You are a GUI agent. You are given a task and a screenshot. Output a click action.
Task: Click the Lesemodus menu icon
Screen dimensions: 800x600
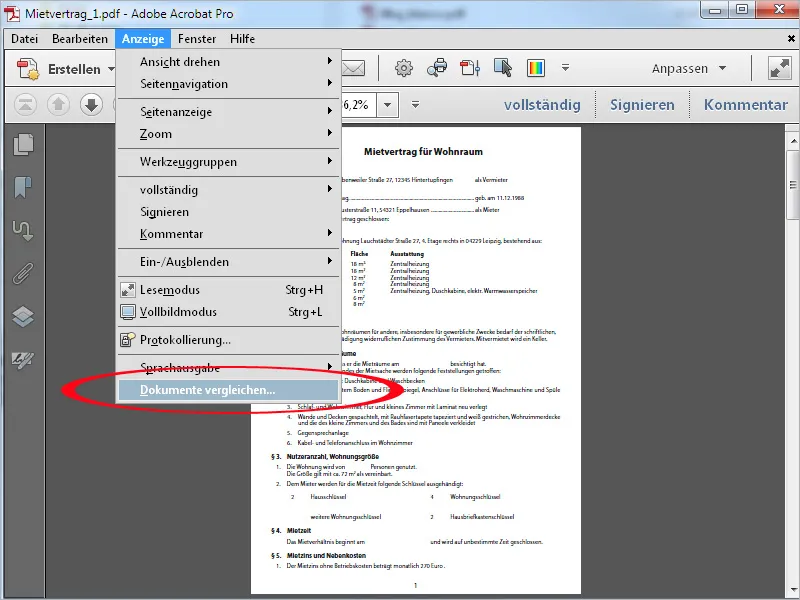click(128, 290)
